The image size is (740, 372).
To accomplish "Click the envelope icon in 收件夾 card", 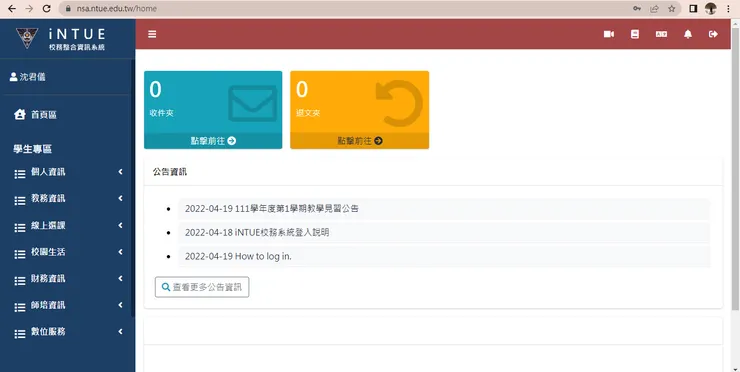I will click(x=252, y=103).
